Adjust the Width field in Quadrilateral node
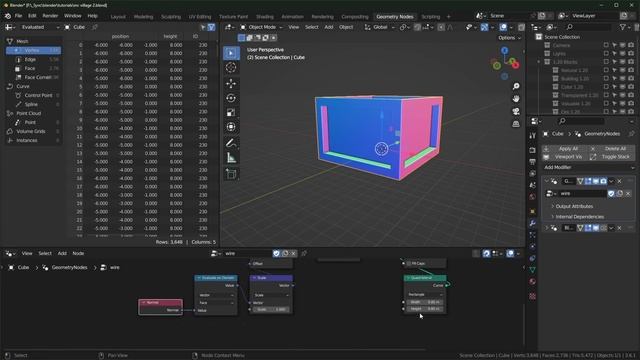 tap(425, 302)
